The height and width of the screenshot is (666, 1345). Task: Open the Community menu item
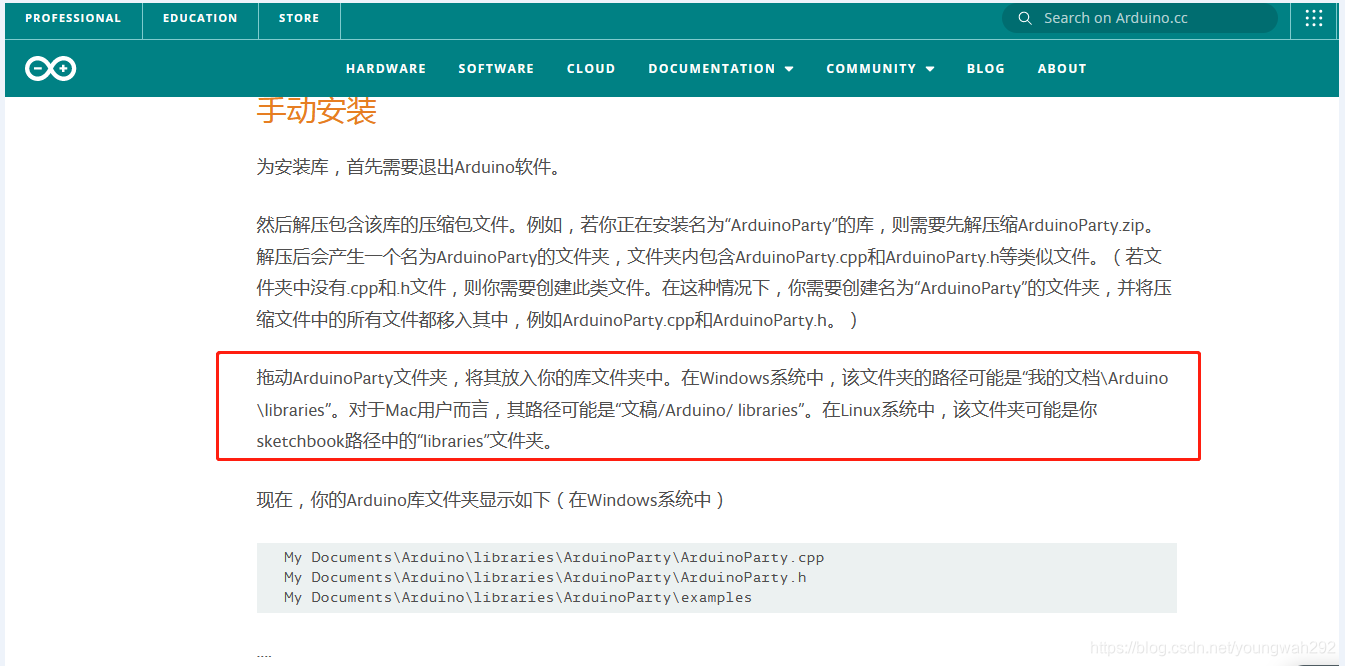tap(871, 69)
